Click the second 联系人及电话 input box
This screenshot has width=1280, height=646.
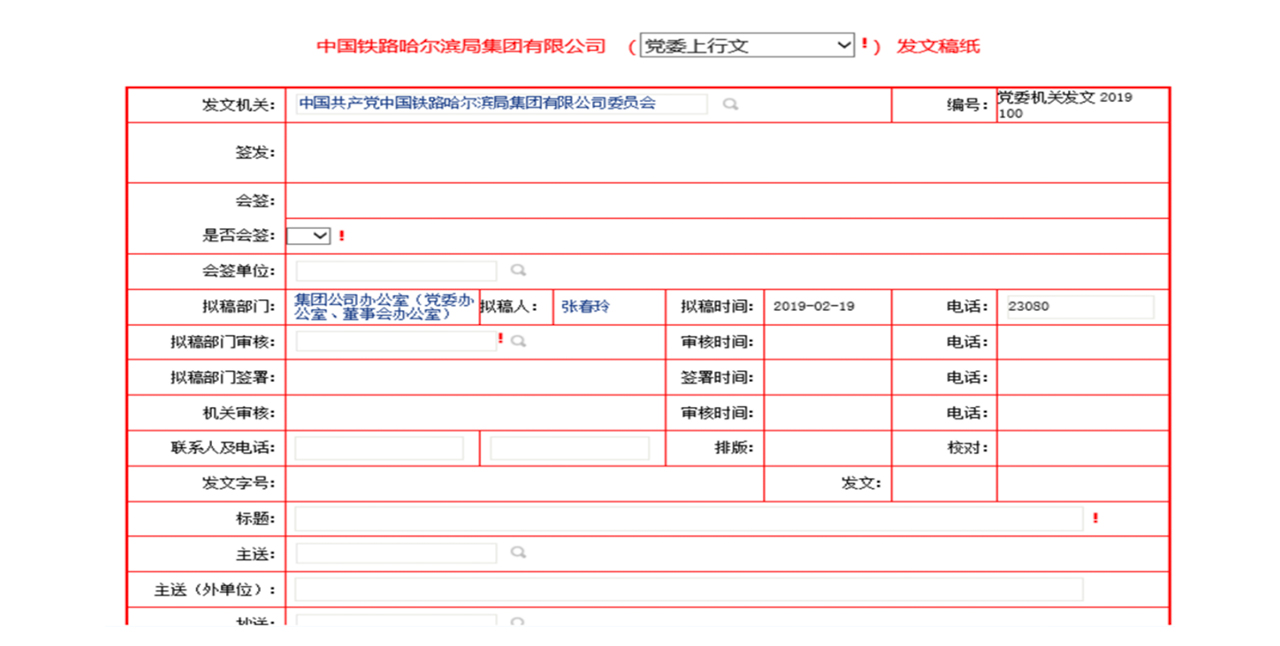[x=570, y=448]
